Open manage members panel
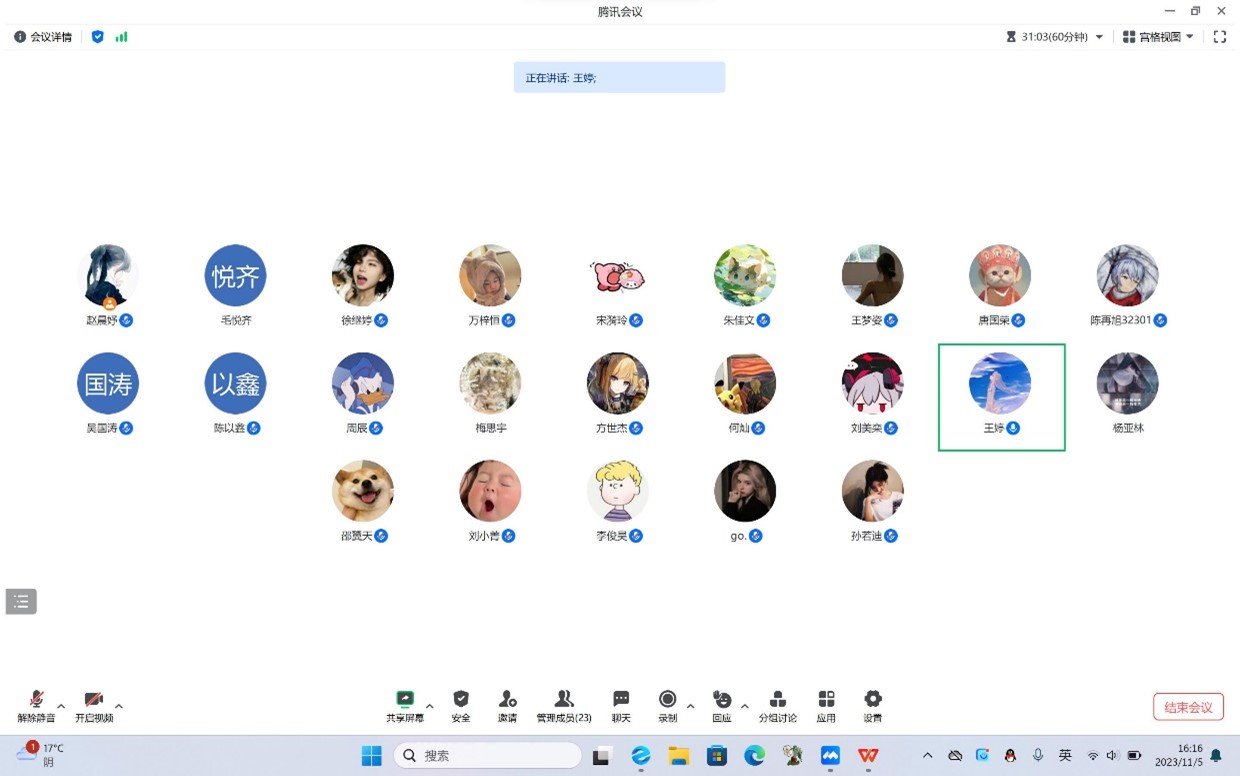Image resolution: width=1240 pixels, height=776 pixels. point(564,700)
